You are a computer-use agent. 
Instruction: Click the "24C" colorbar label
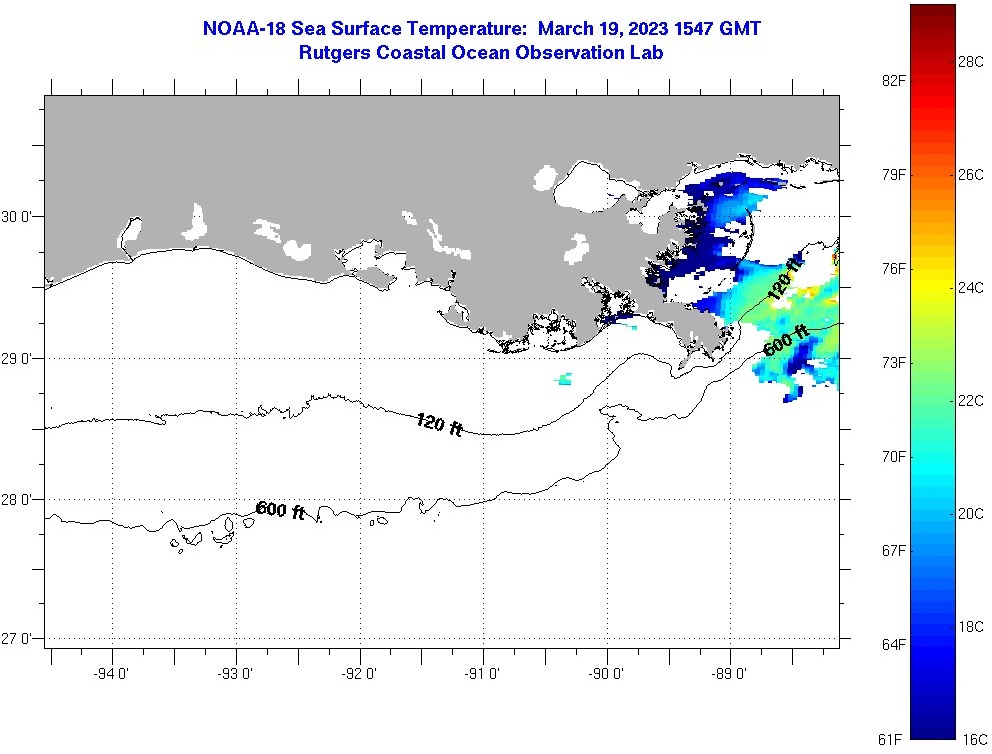coord(971,288)
